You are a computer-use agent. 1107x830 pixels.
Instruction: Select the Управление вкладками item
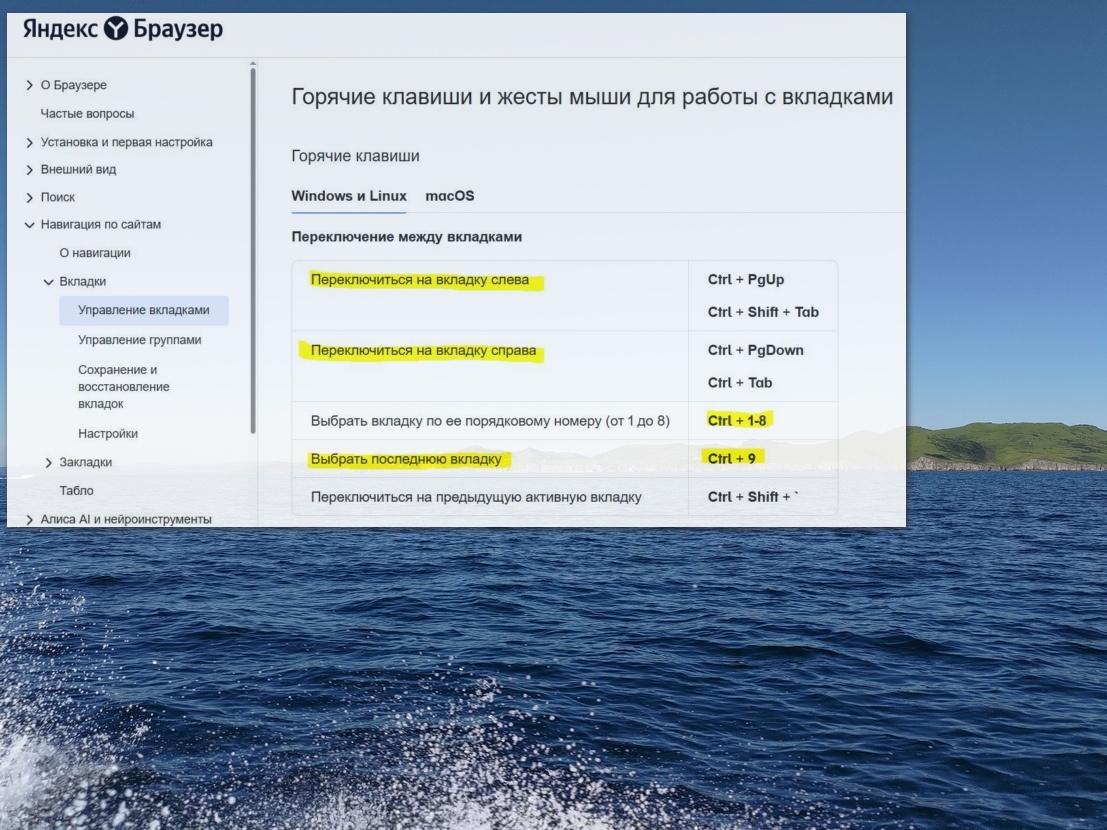144,311
